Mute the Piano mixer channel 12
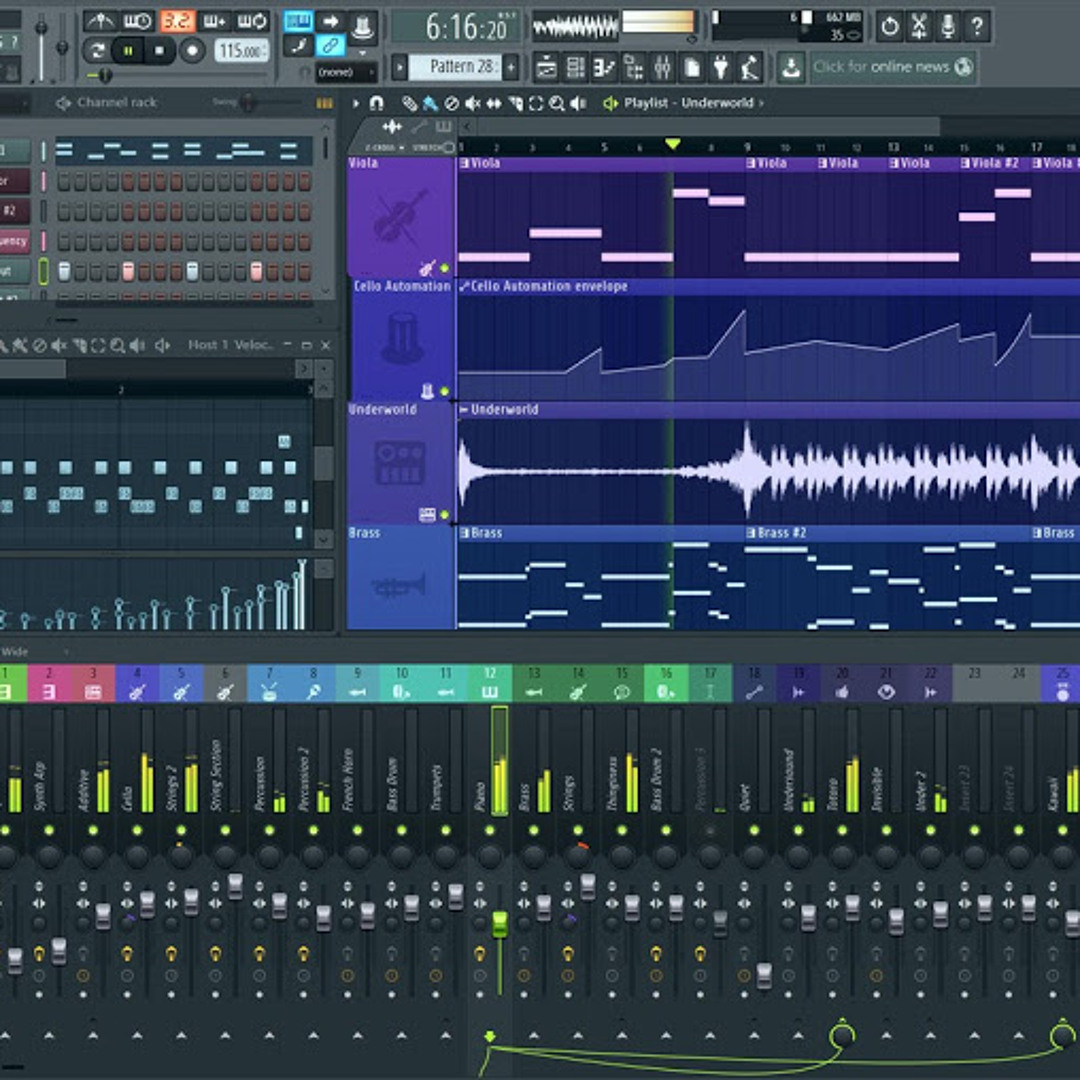The height and width of the screenshot is (1080, 1080). pos(490,831)
